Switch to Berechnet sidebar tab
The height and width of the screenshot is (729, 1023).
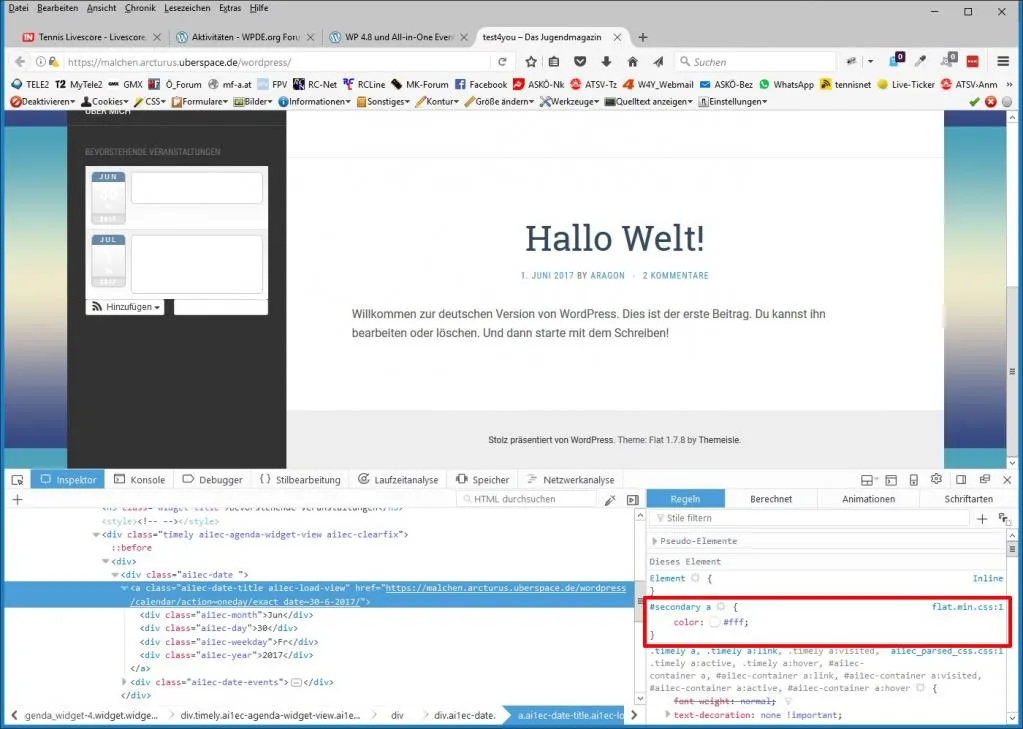[x=771, y=499]
